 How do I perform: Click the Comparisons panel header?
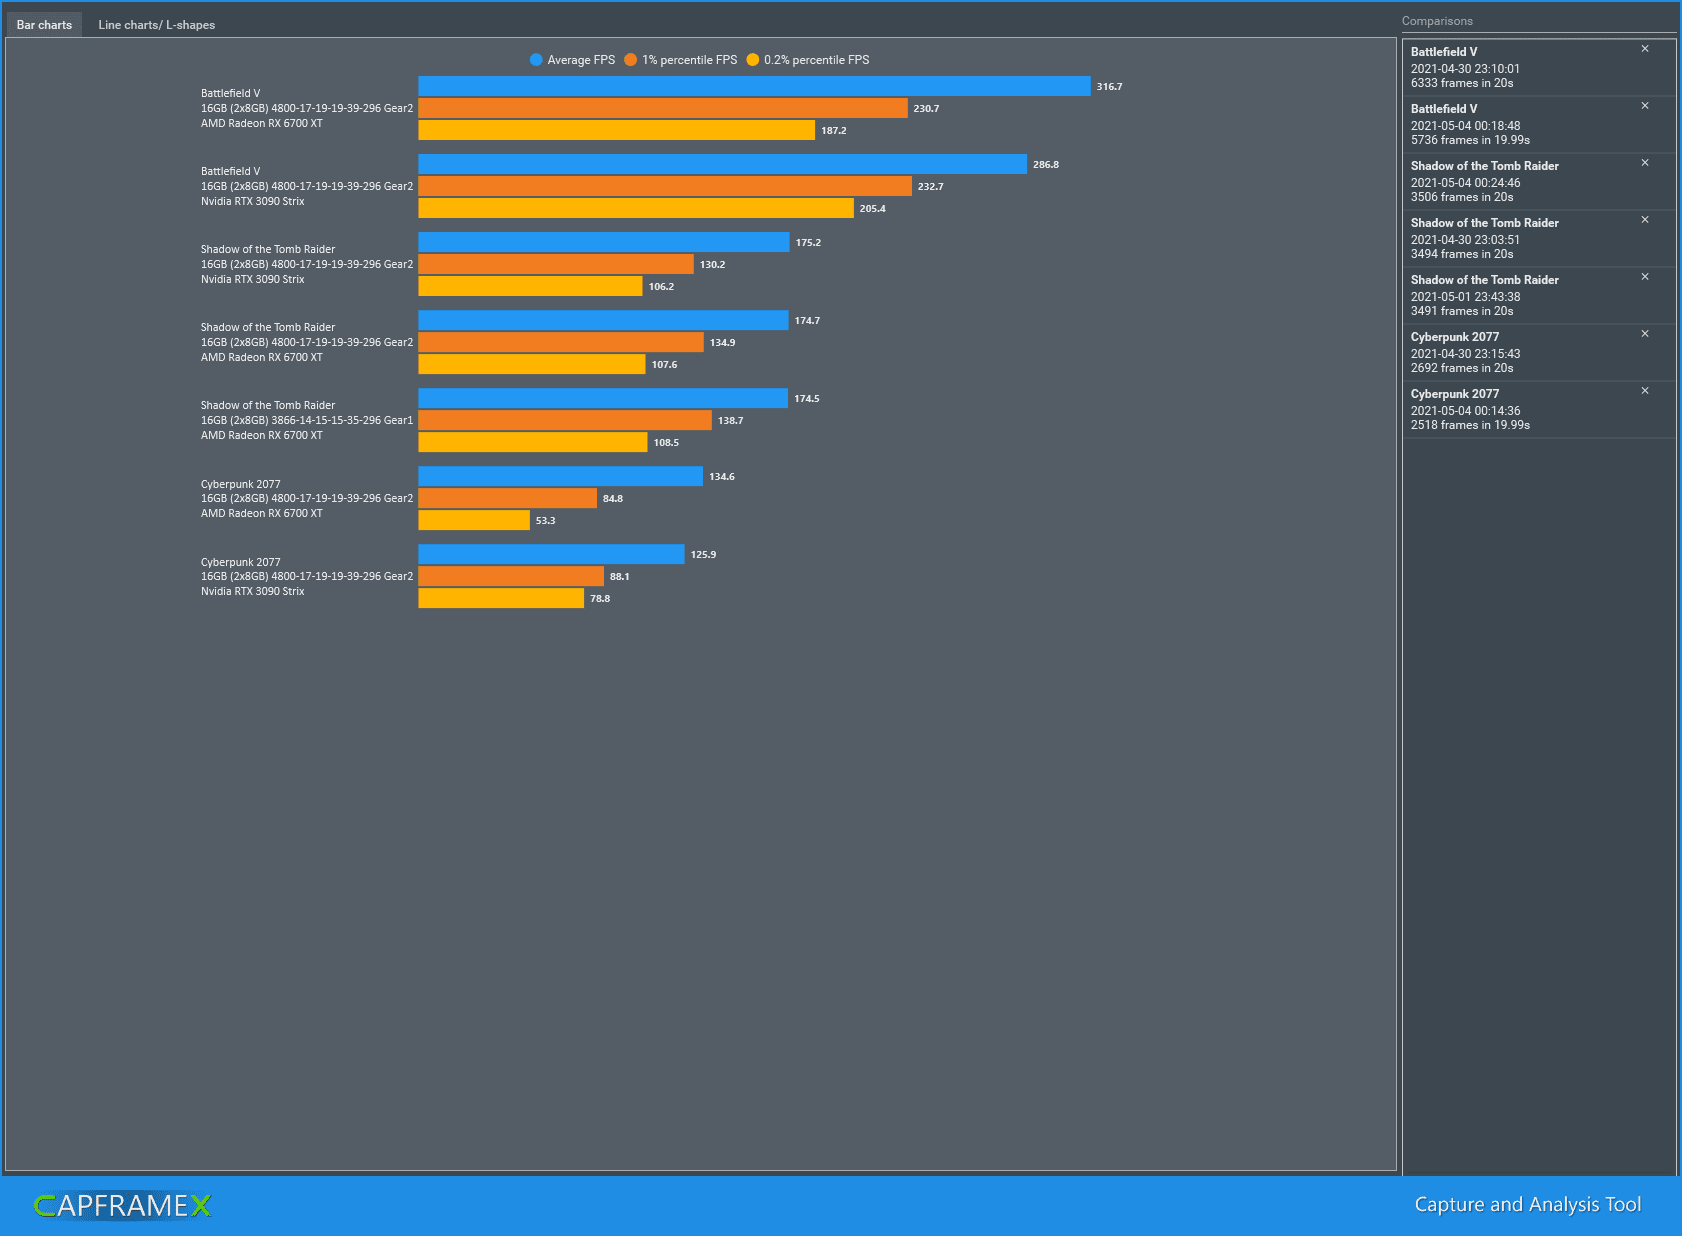pyautogui.click(x=1437, y=21)
